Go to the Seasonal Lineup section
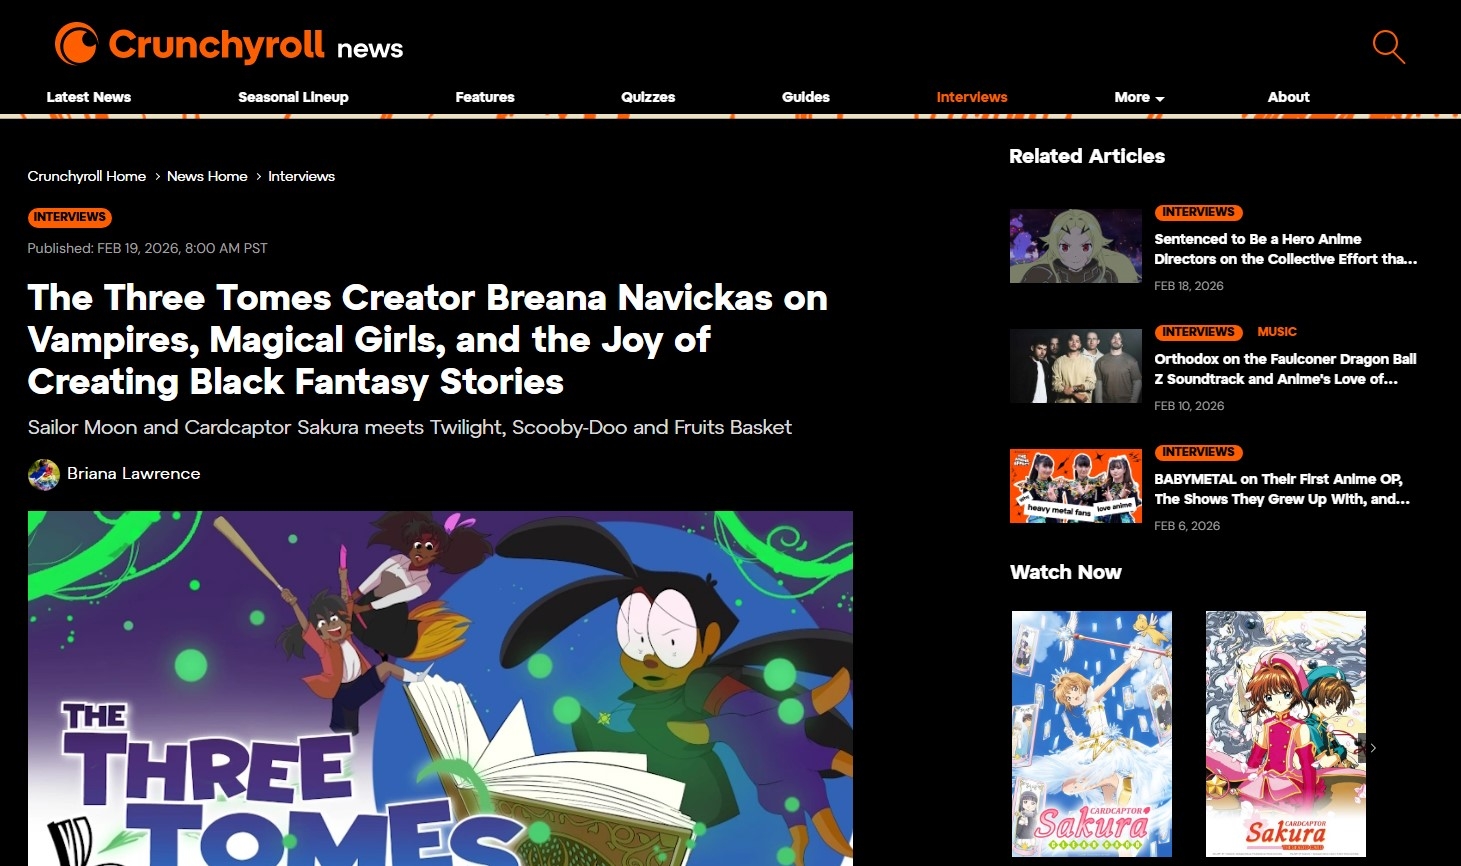 coord(293,97)
